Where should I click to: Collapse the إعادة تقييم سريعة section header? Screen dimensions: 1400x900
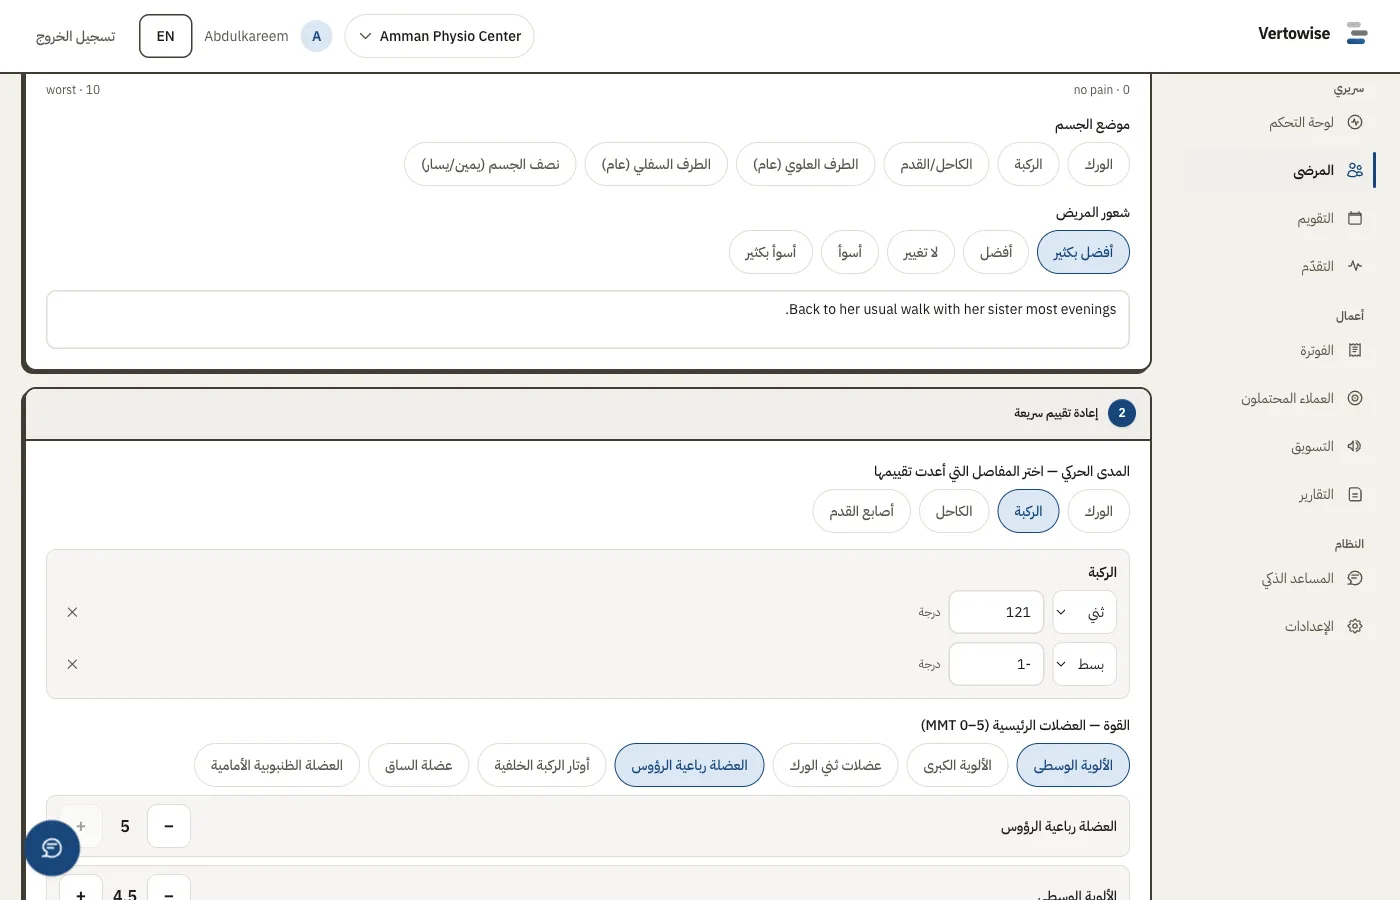pos(588,413)
